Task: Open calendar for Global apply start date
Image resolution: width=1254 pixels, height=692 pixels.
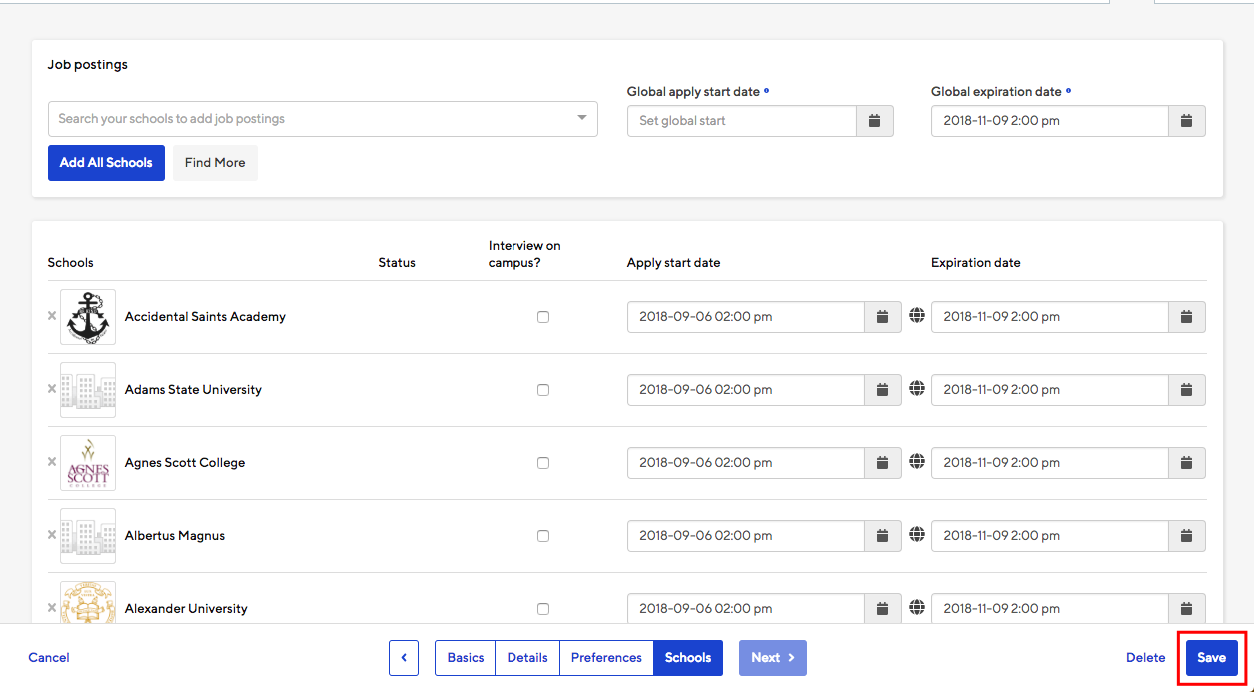Action: (874, 121)
